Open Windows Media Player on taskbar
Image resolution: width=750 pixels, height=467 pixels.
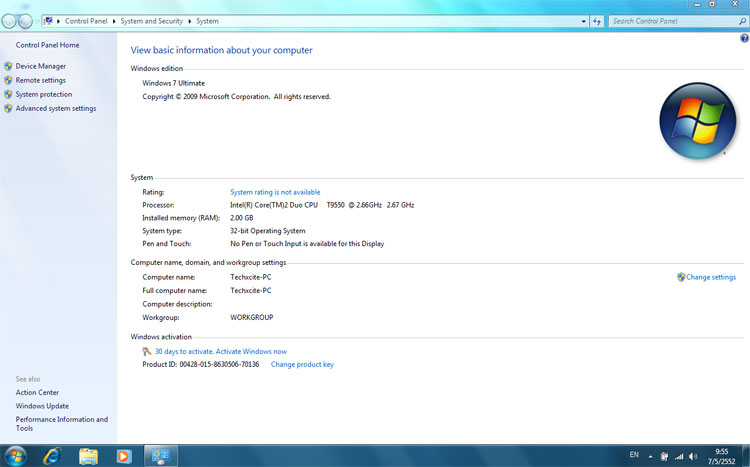123,456
